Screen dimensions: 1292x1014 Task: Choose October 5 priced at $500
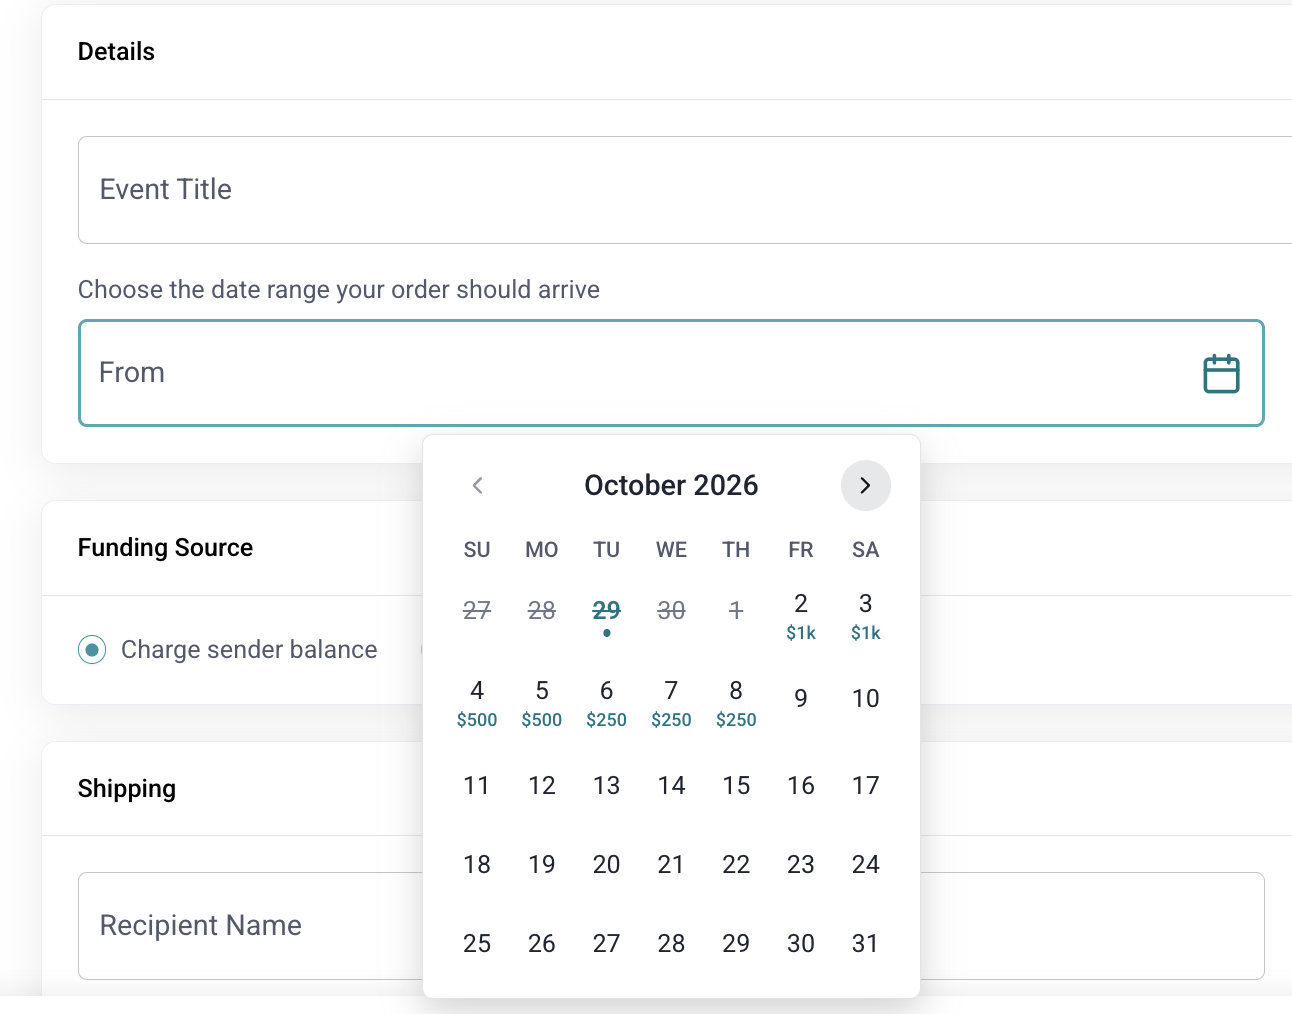(542, 703)
